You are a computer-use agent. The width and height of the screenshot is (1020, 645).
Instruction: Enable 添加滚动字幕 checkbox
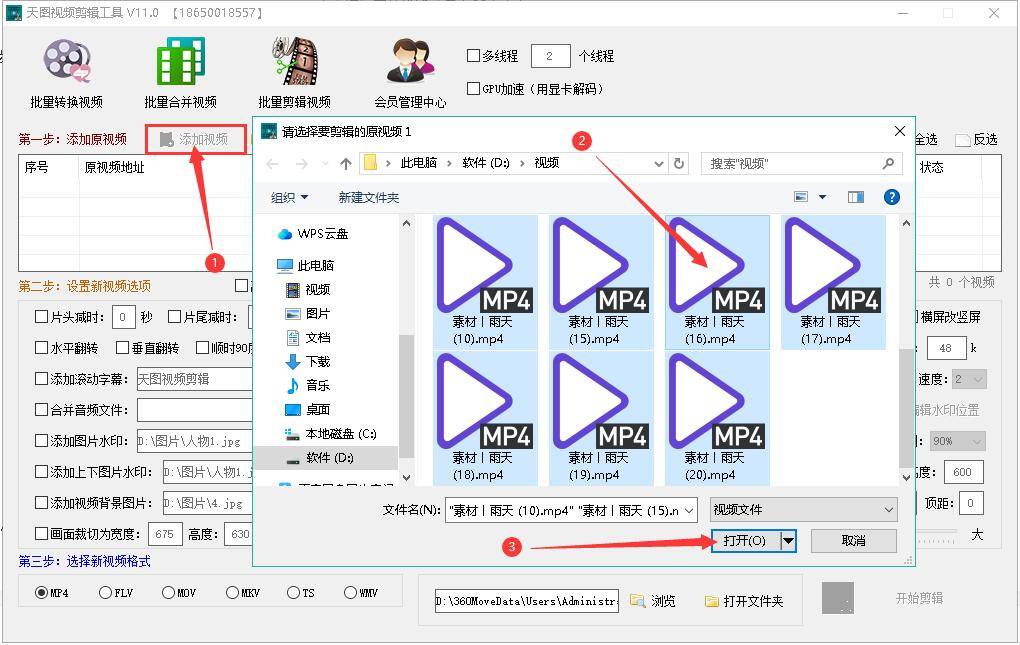41,378
